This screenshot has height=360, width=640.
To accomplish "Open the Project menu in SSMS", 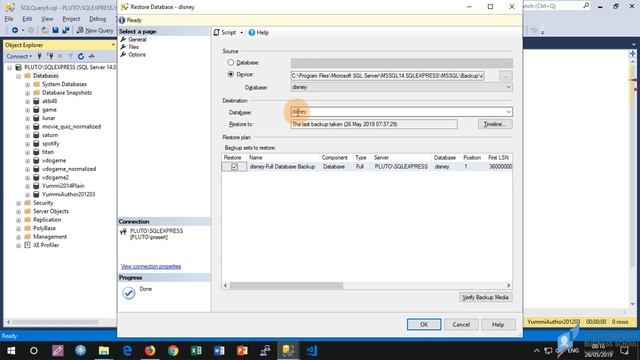I will click(71, 19).
